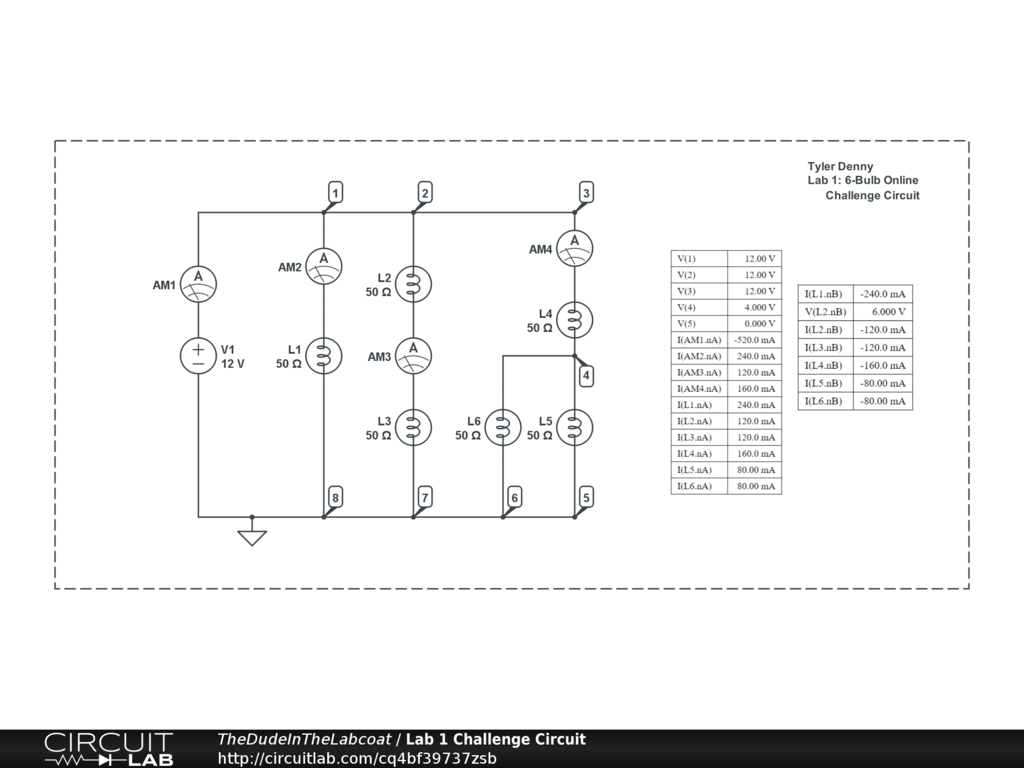Click the AM3 ammeter symbol
The width and height of the screenshot is (1024, 768).
412,355
